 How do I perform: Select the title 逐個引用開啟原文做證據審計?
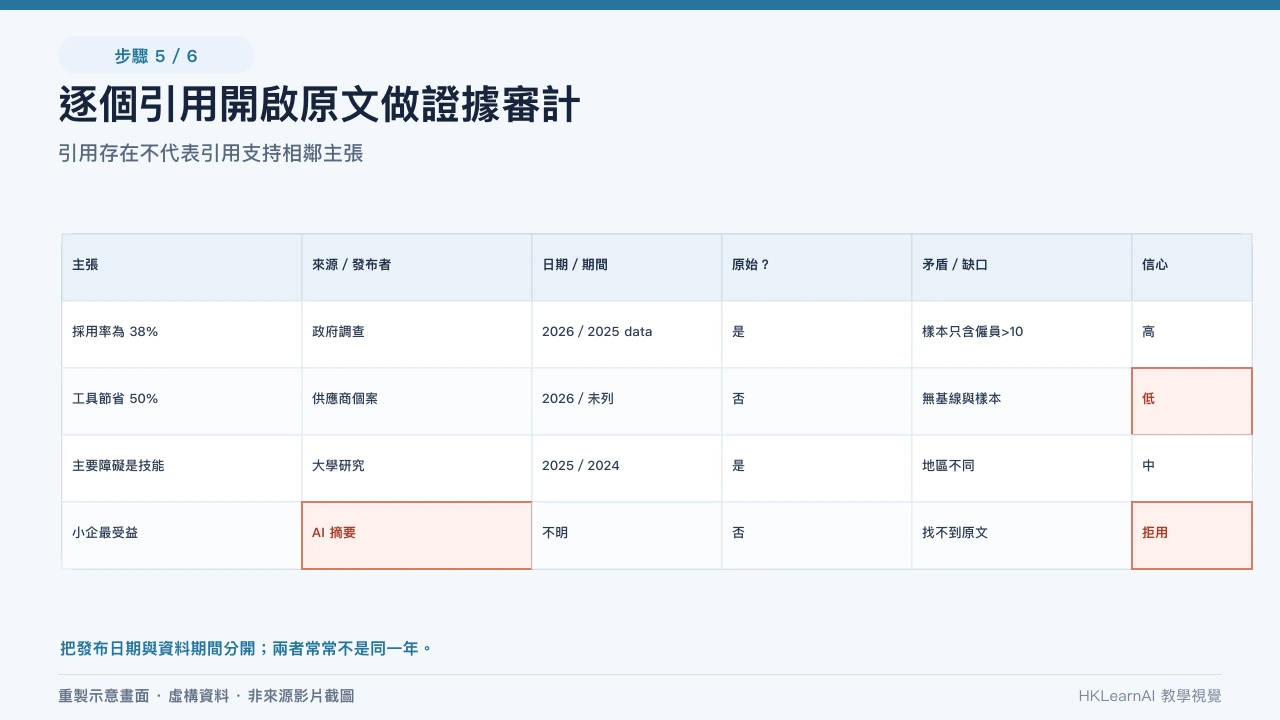tap(319, 104)
